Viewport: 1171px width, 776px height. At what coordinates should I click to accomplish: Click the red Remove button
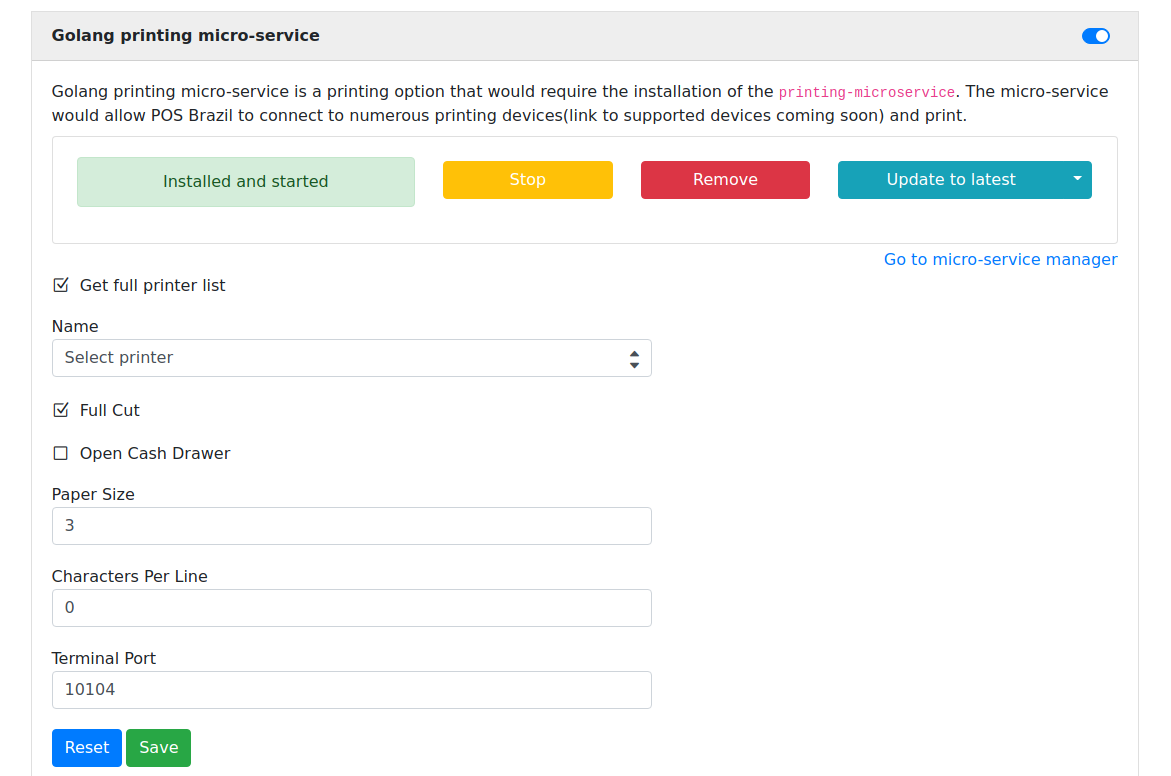pos(724,180)
